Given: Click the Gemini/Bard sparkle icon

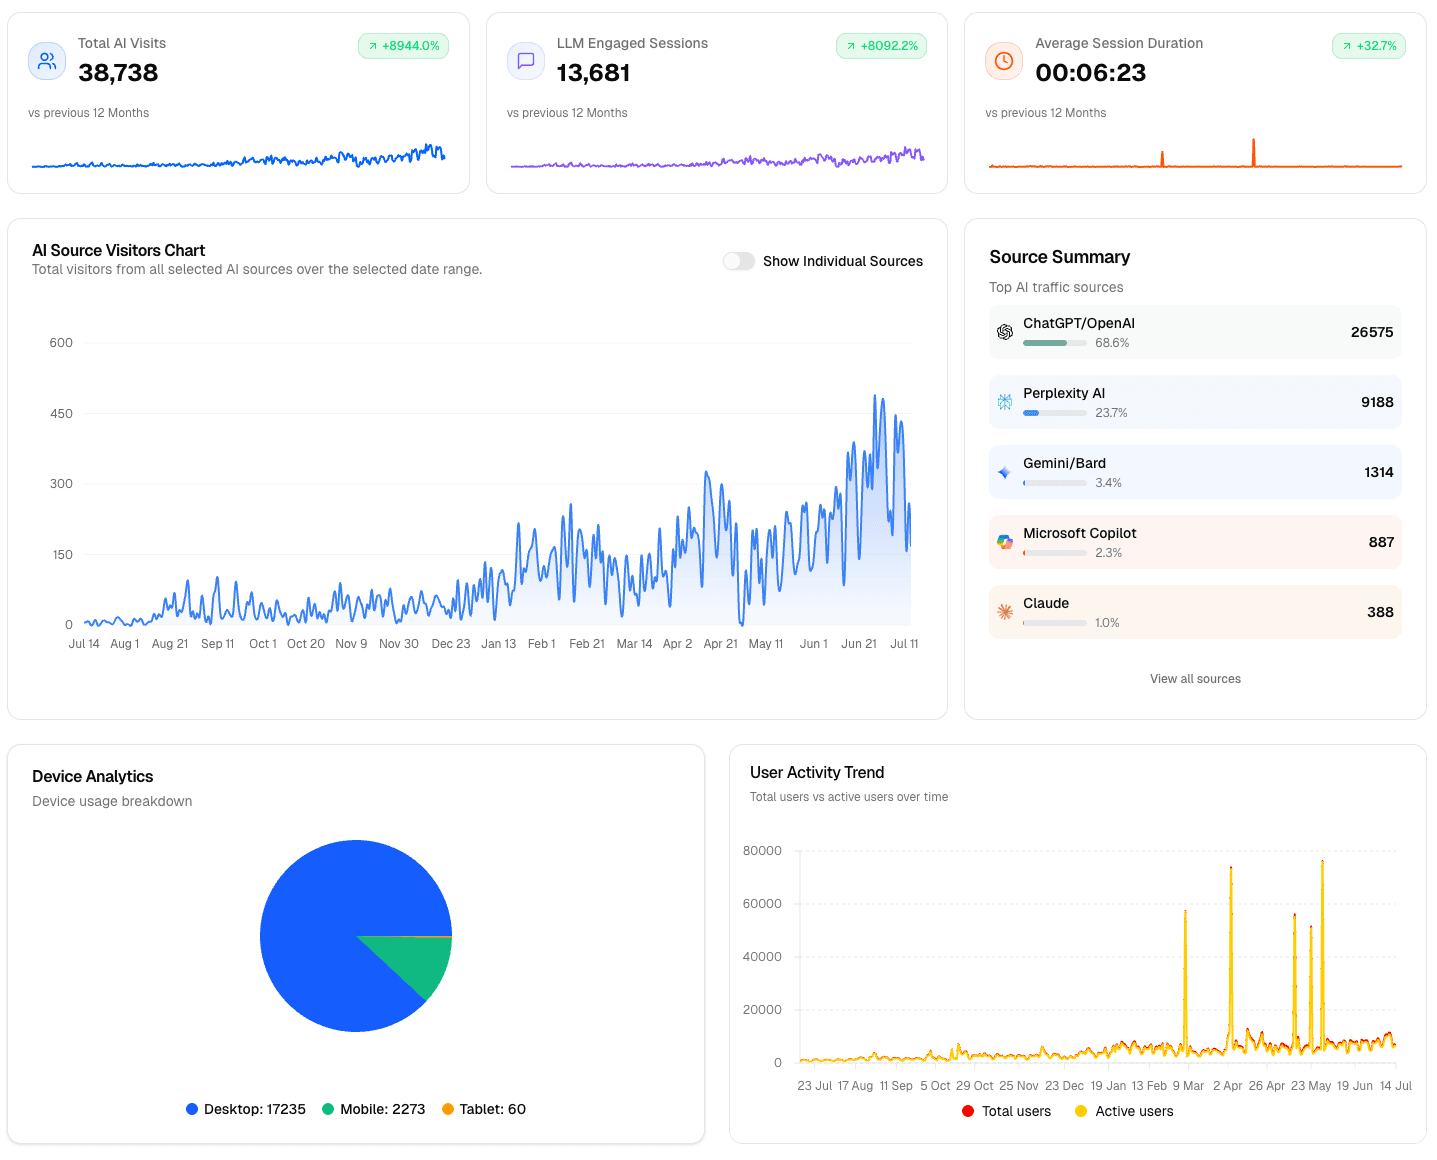Looking at the screenshot, I should tap(1004, 471).
